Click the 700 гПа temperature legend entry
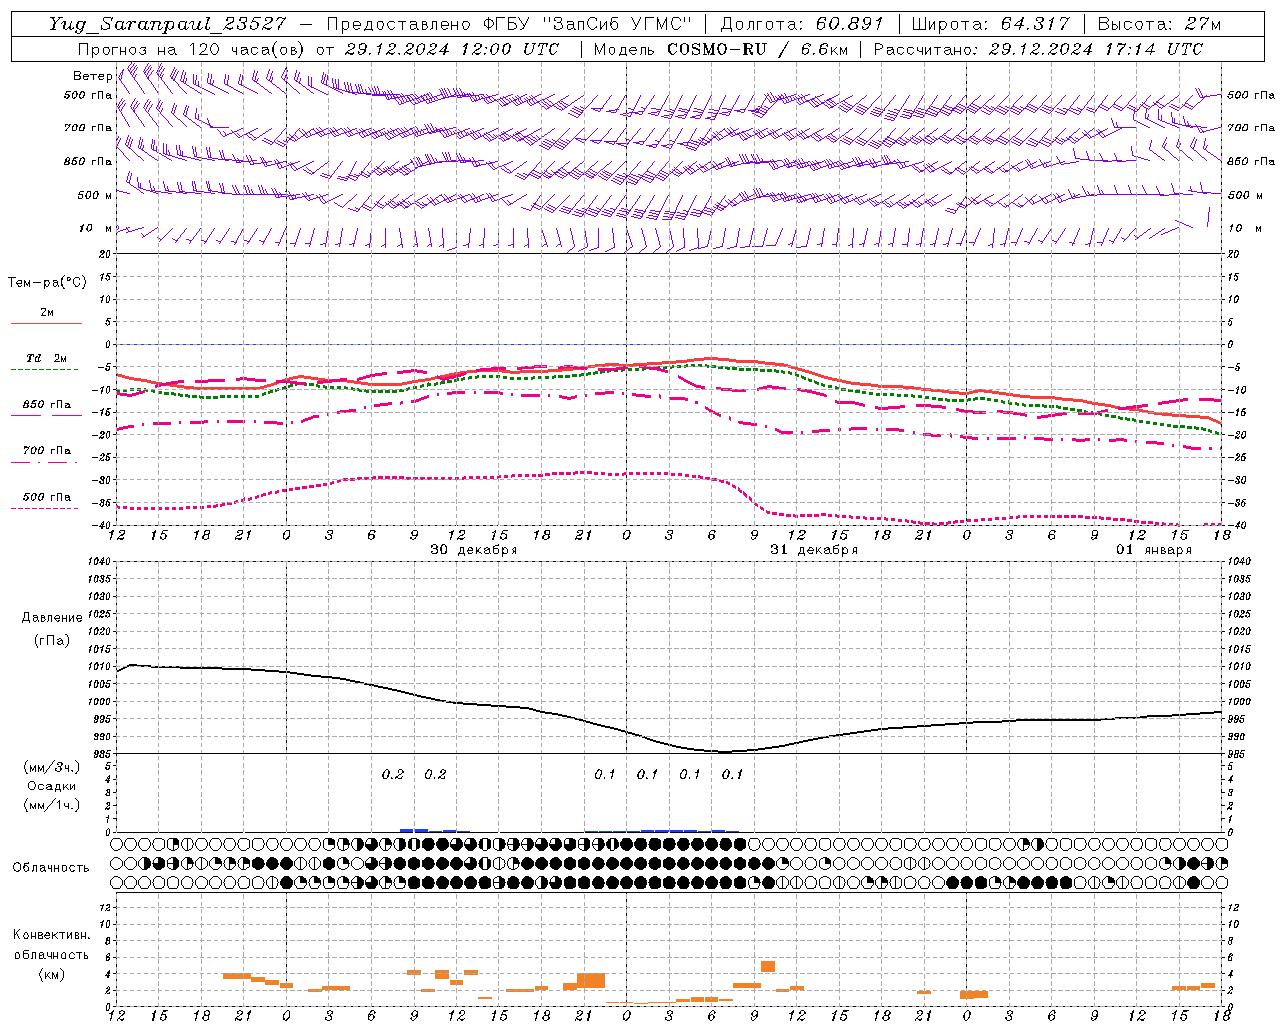This screenshot has width=1280, height=1024. tap(46, 451)
